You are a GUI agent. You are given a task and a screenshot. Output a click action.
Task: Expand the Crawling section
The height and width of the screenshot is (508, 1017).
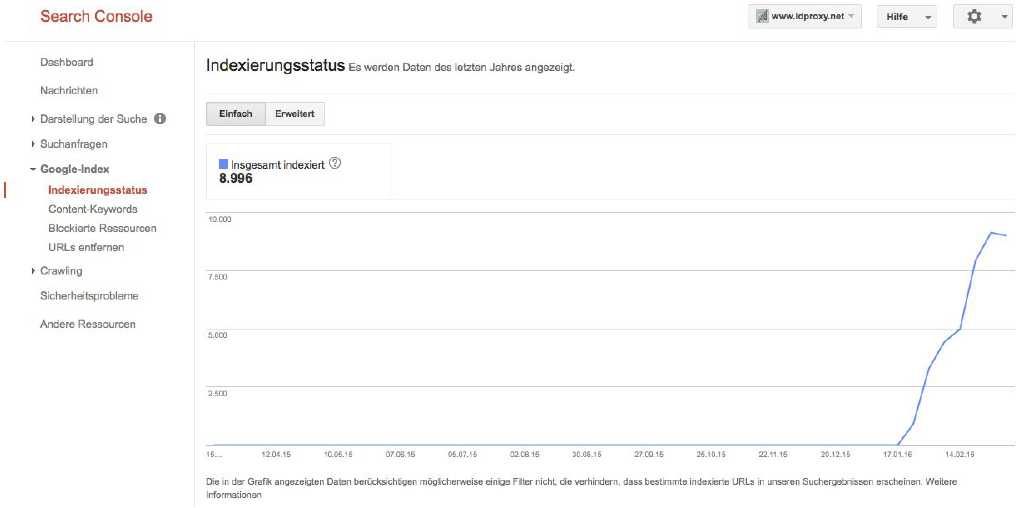61,271
